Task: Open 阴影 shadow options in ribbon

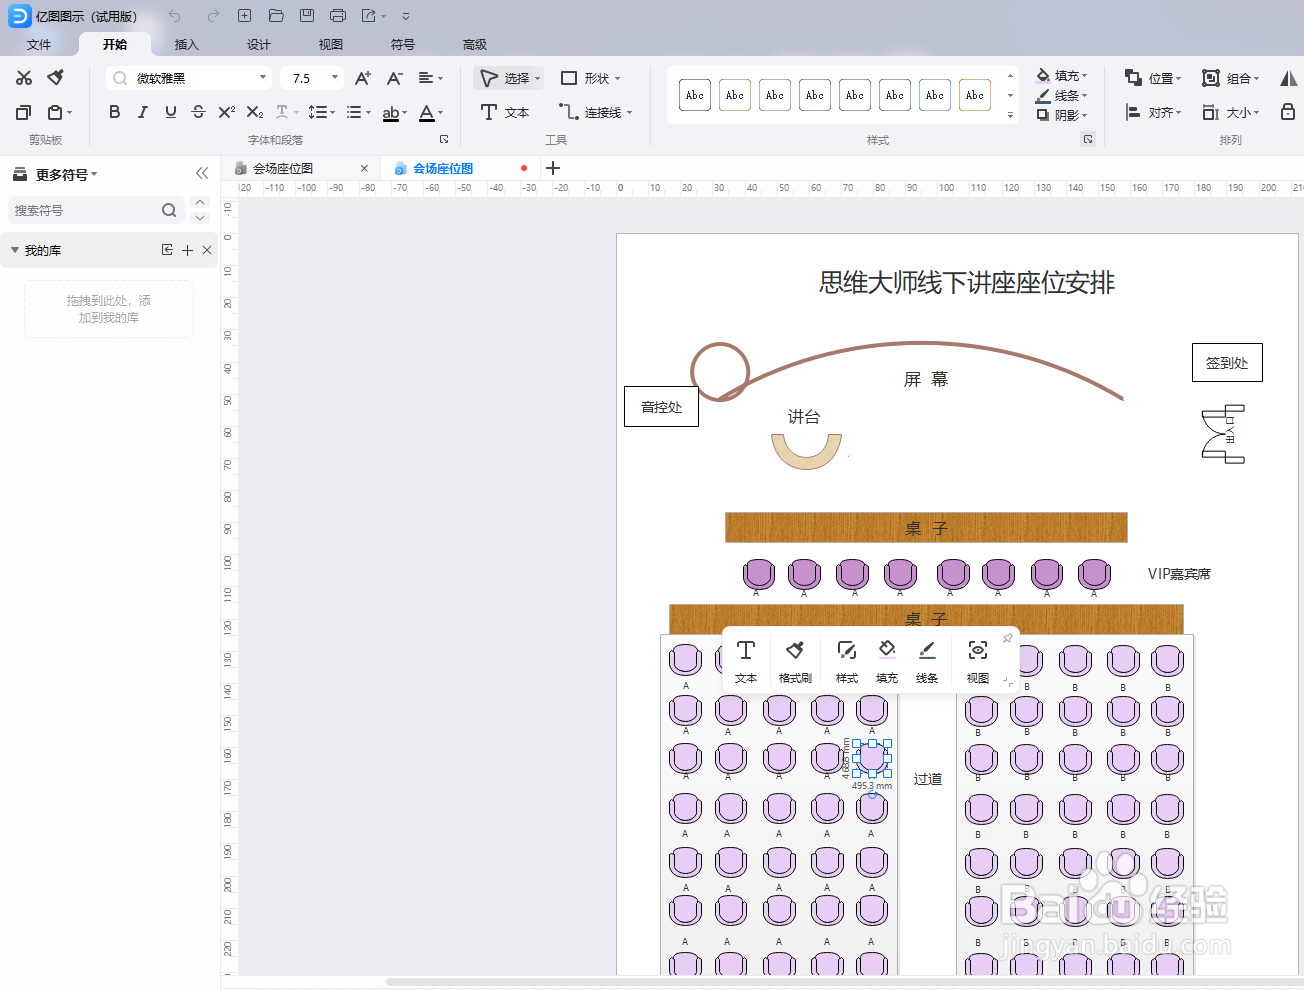Action: tap(1061, 115)
